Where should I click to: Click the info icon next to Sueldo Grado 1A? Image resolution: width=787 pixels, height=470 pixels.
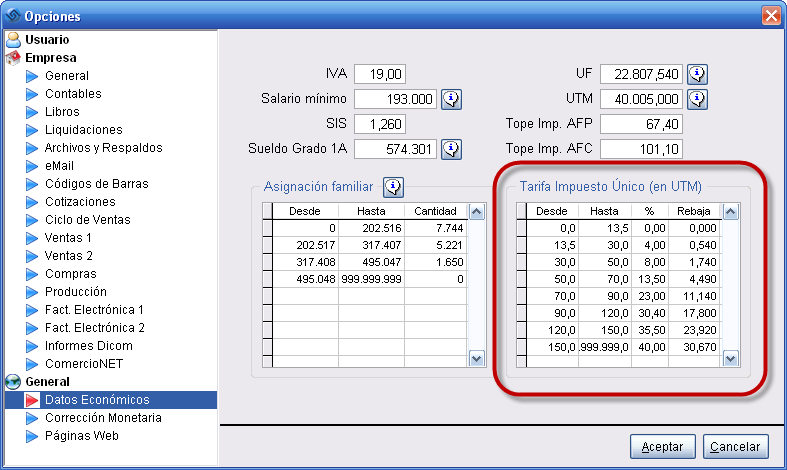(x=451, y=149)
